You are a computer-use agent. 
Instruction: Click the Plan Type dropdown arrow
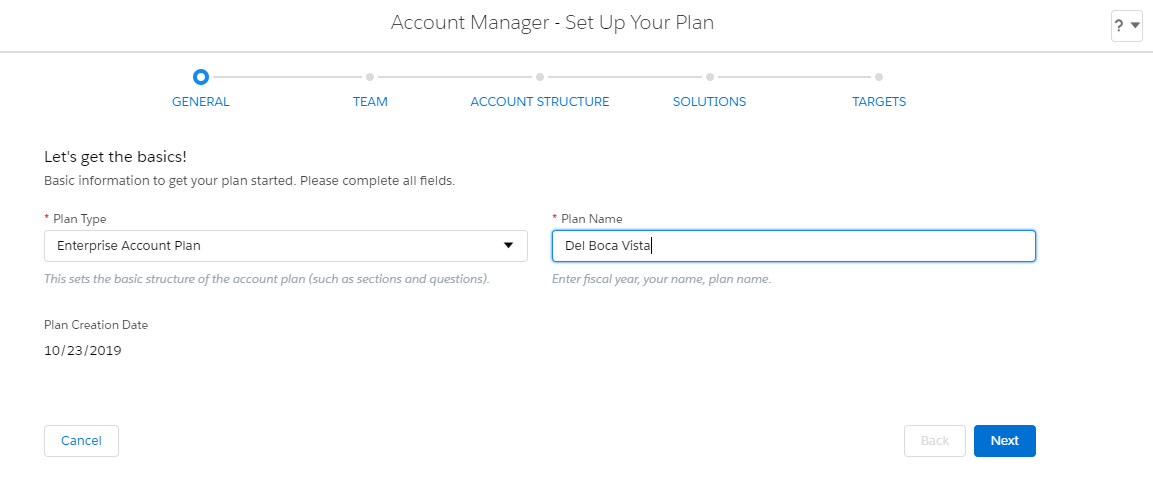click(x=508, y=245)
